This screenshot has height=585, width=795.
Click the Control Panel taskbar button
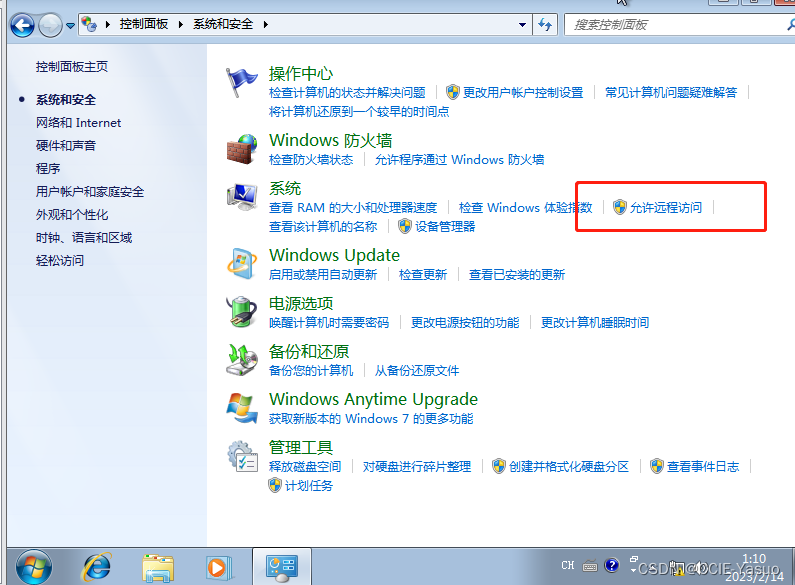point(281,567)
